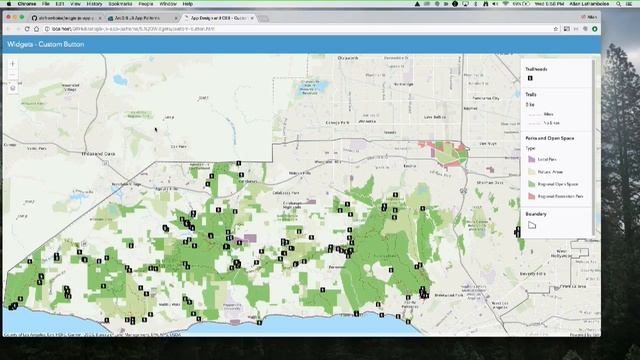Bookmark this page with the star icon
The height and width of the screenshot is (360, 640).
(556, 29)
